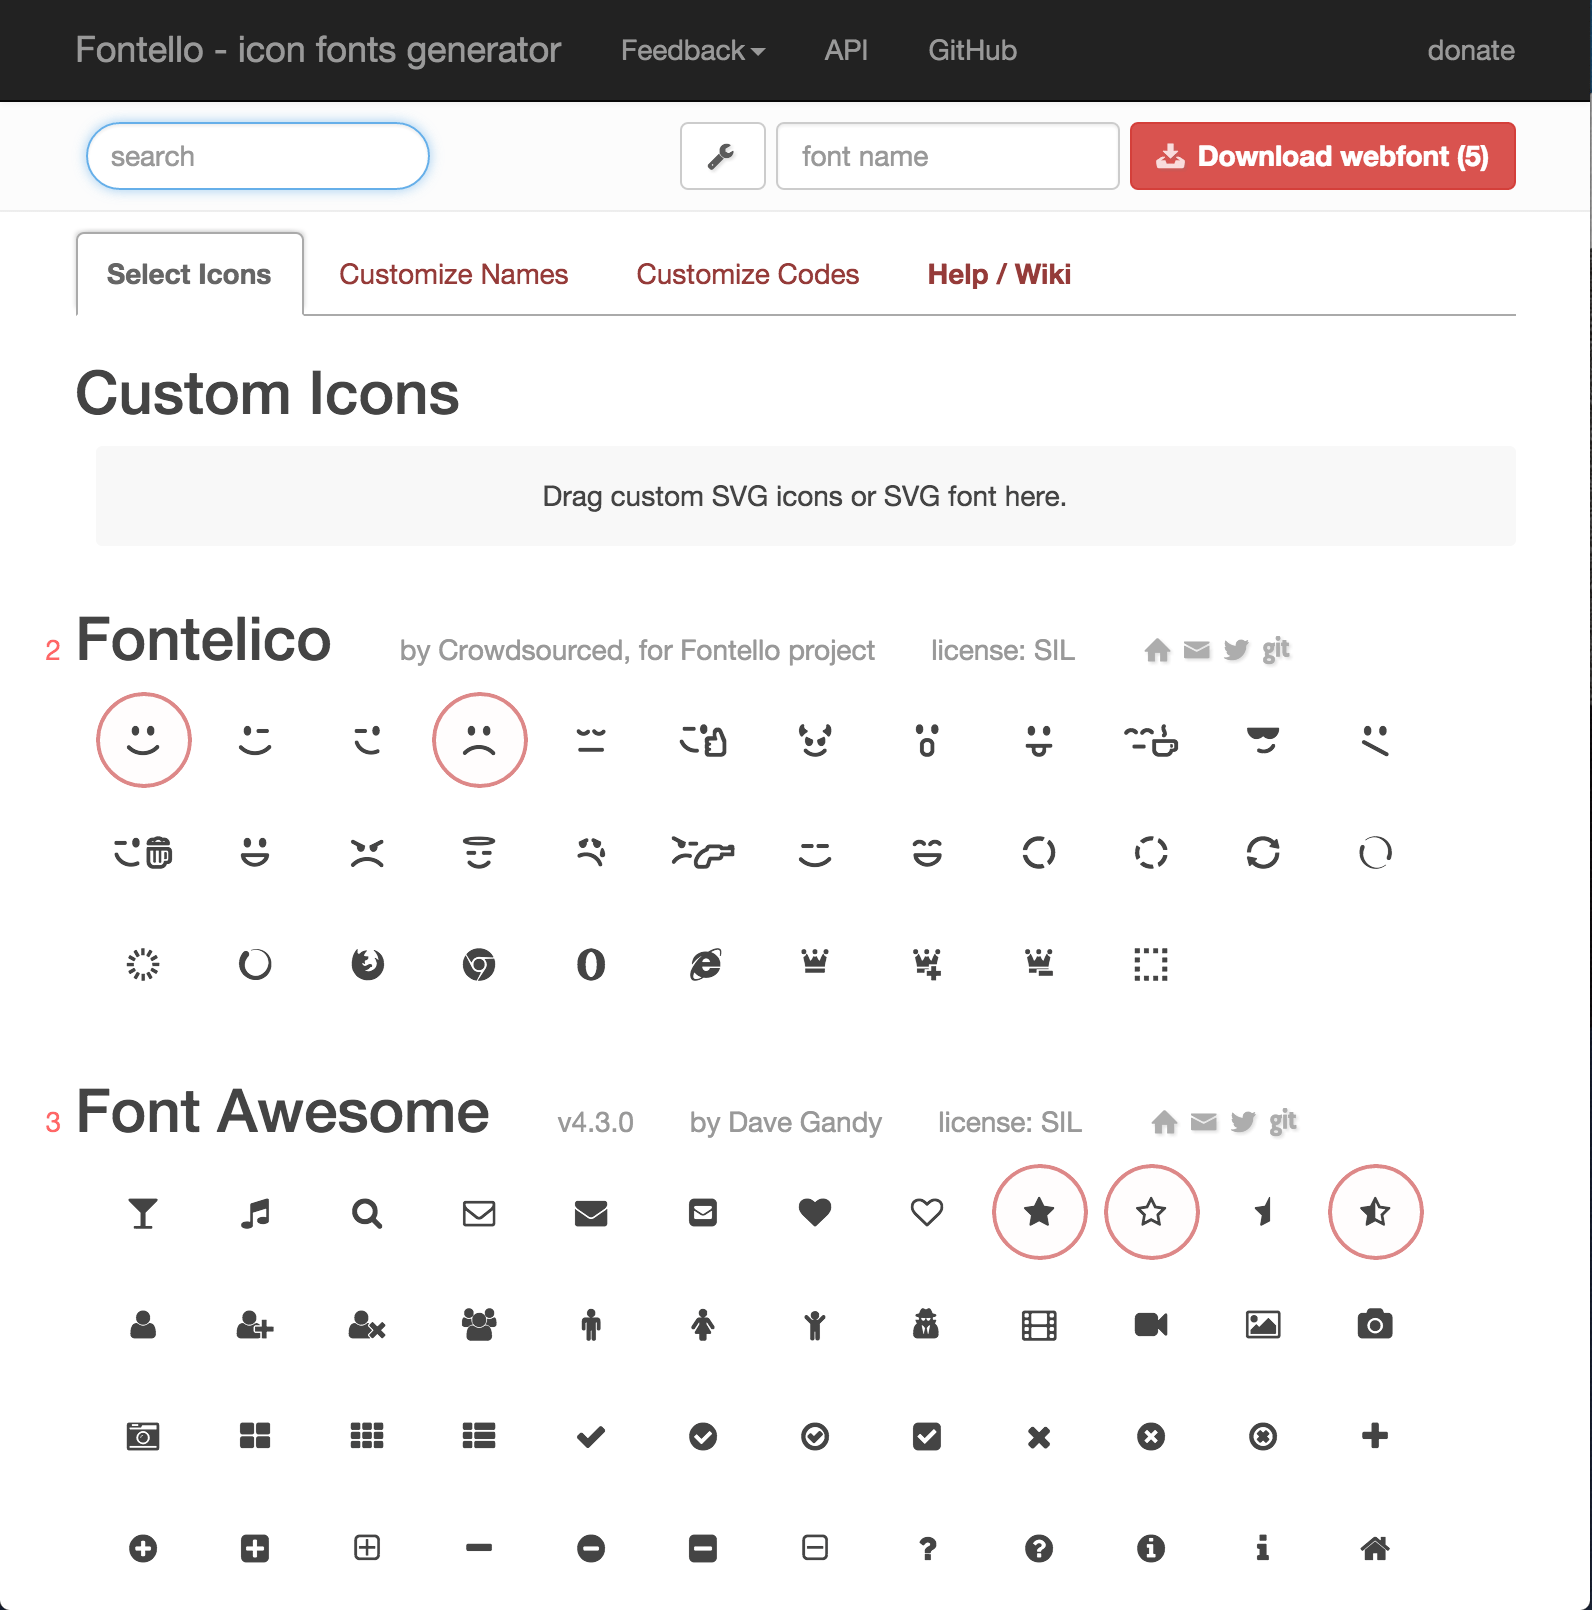The image size is (1592, 1610).
Task: Deselect the unhappy frowning face icon
Action: (x=479, y=740)
